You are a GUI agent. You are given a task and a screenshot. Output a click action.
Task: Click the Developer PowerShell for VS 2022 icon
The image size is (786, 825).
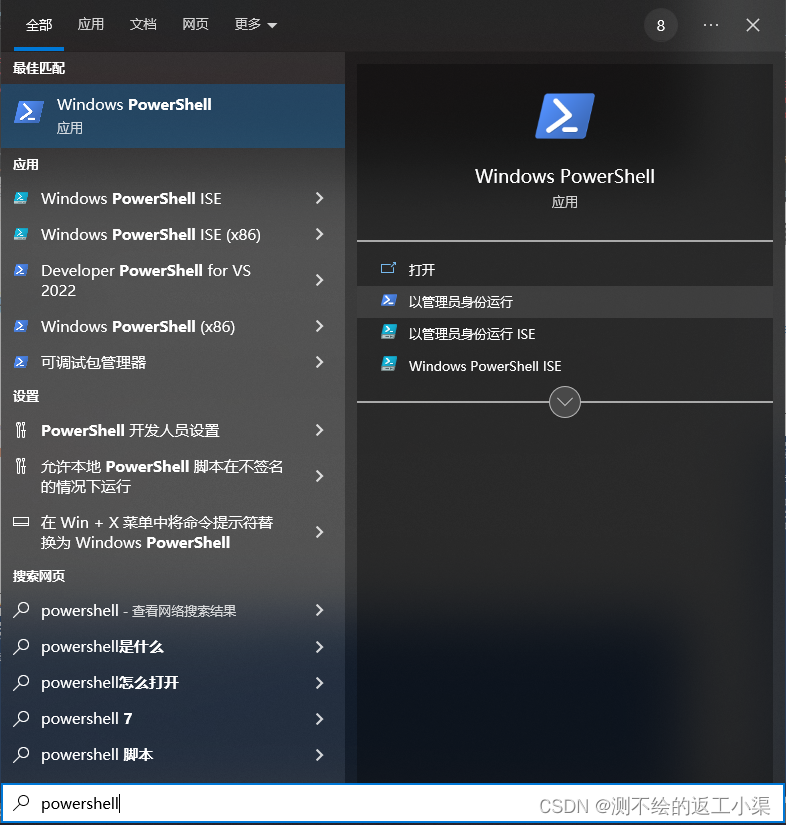click(x=21, y=270)
